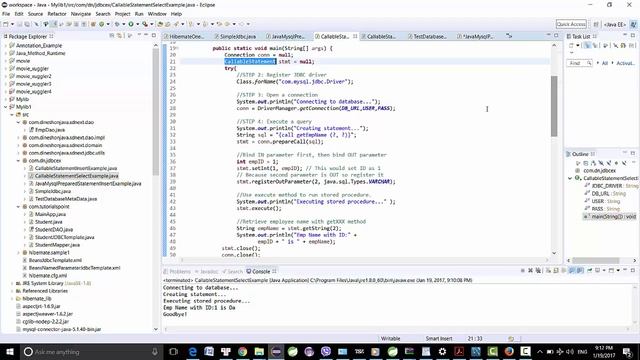
Task: Switch to the TestDatabase editor tab
Action: (428, 36)
